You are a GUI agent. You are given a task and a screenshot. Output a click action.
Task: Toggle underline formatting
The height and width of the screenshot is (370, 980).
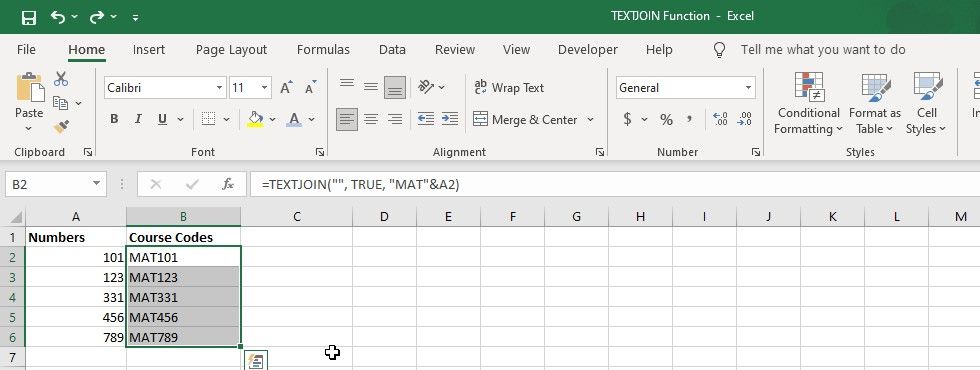162,119
